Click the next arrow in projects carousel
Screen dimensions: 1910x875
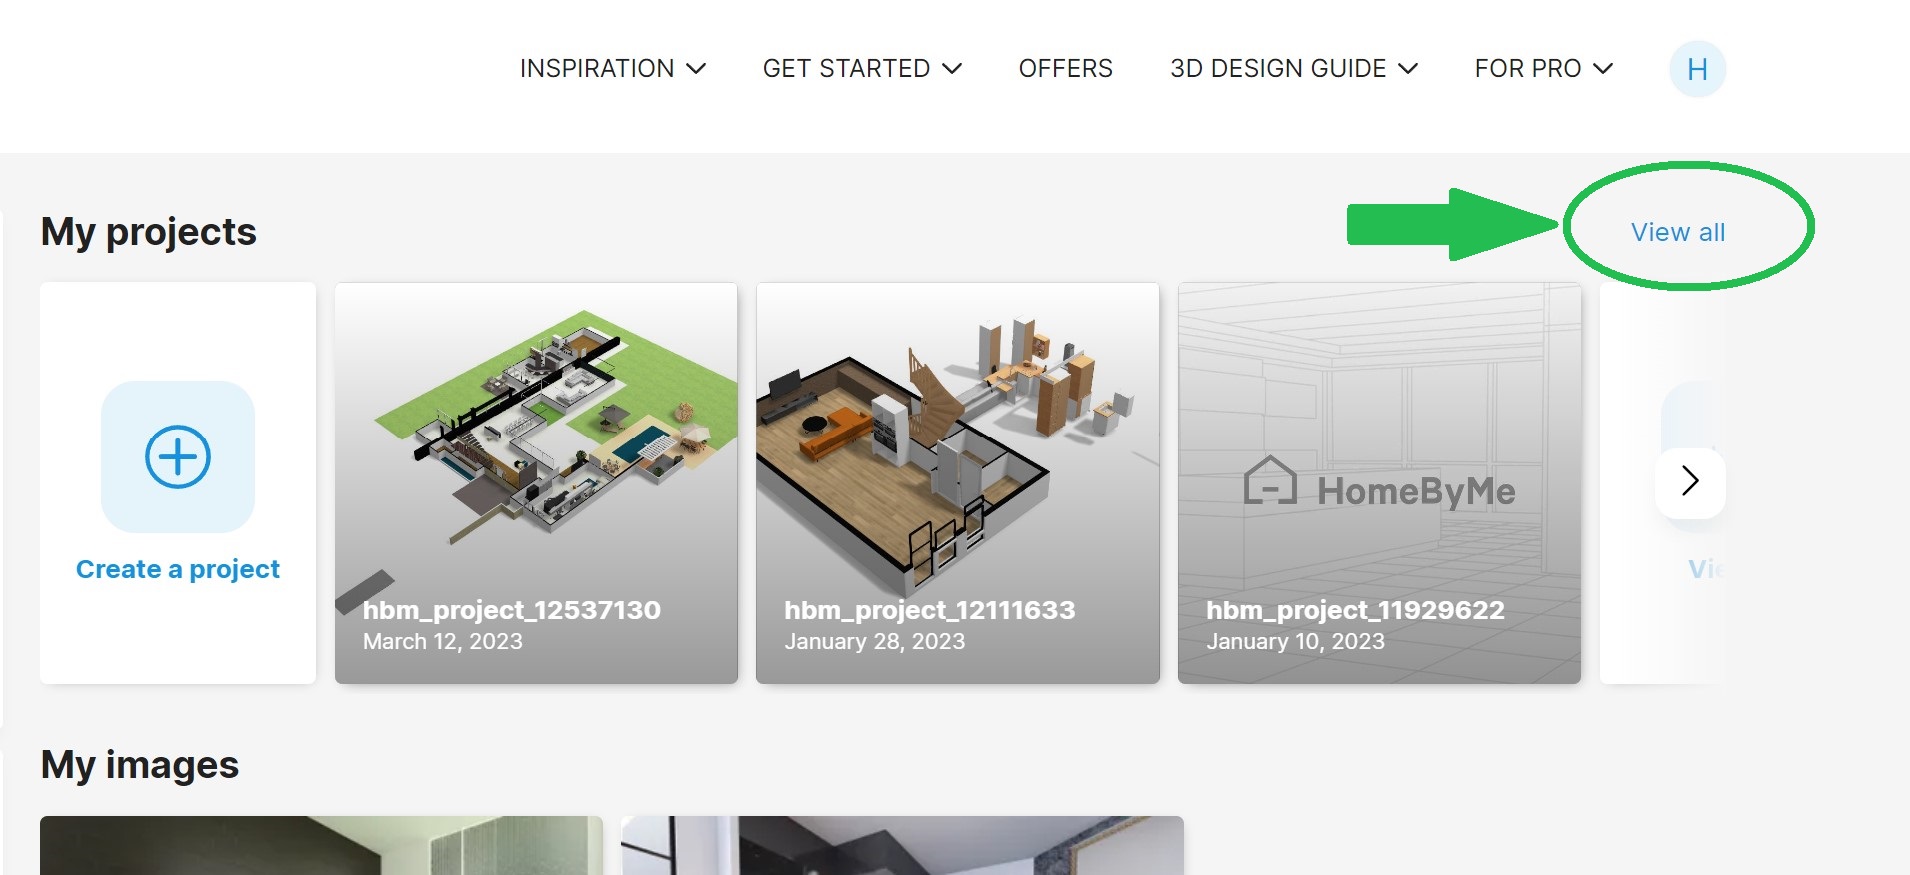(1690, 481)
